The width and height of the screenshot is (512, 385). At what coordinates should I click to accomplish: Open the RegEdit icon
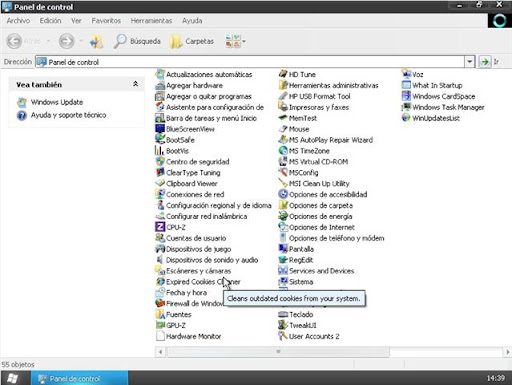[x=283, y=260]
